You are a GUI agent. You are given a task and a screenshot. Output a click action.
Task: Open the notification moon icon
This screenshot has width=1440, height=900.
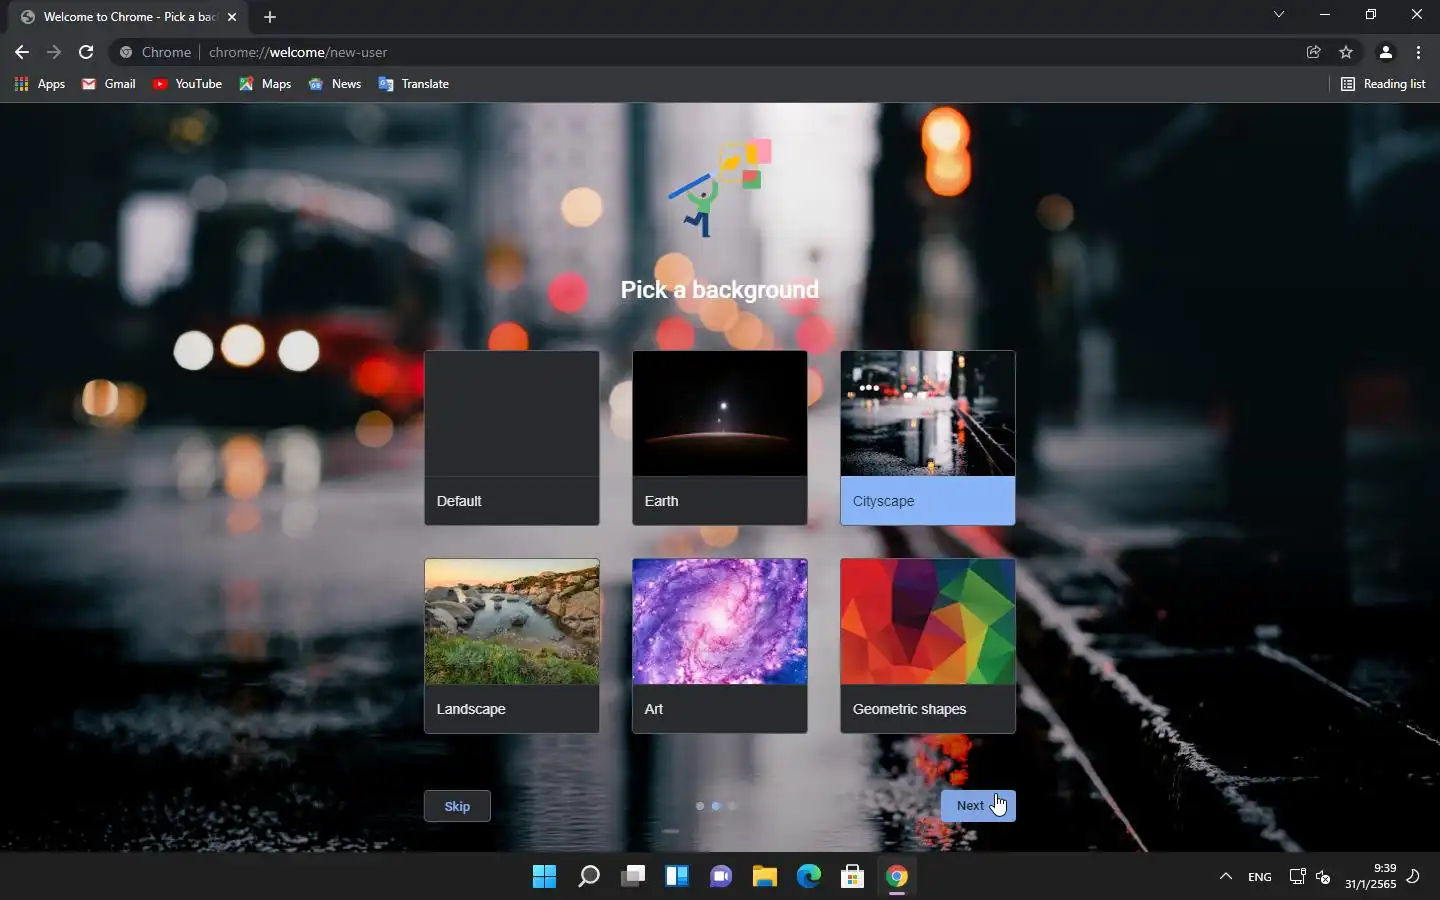[x=1414, y=877]
